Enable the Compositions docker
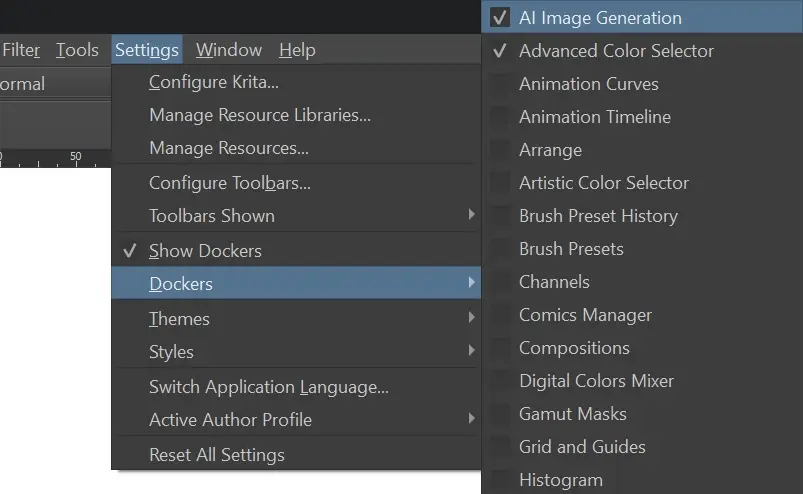The image size is (803, 494). coord(642,348)
